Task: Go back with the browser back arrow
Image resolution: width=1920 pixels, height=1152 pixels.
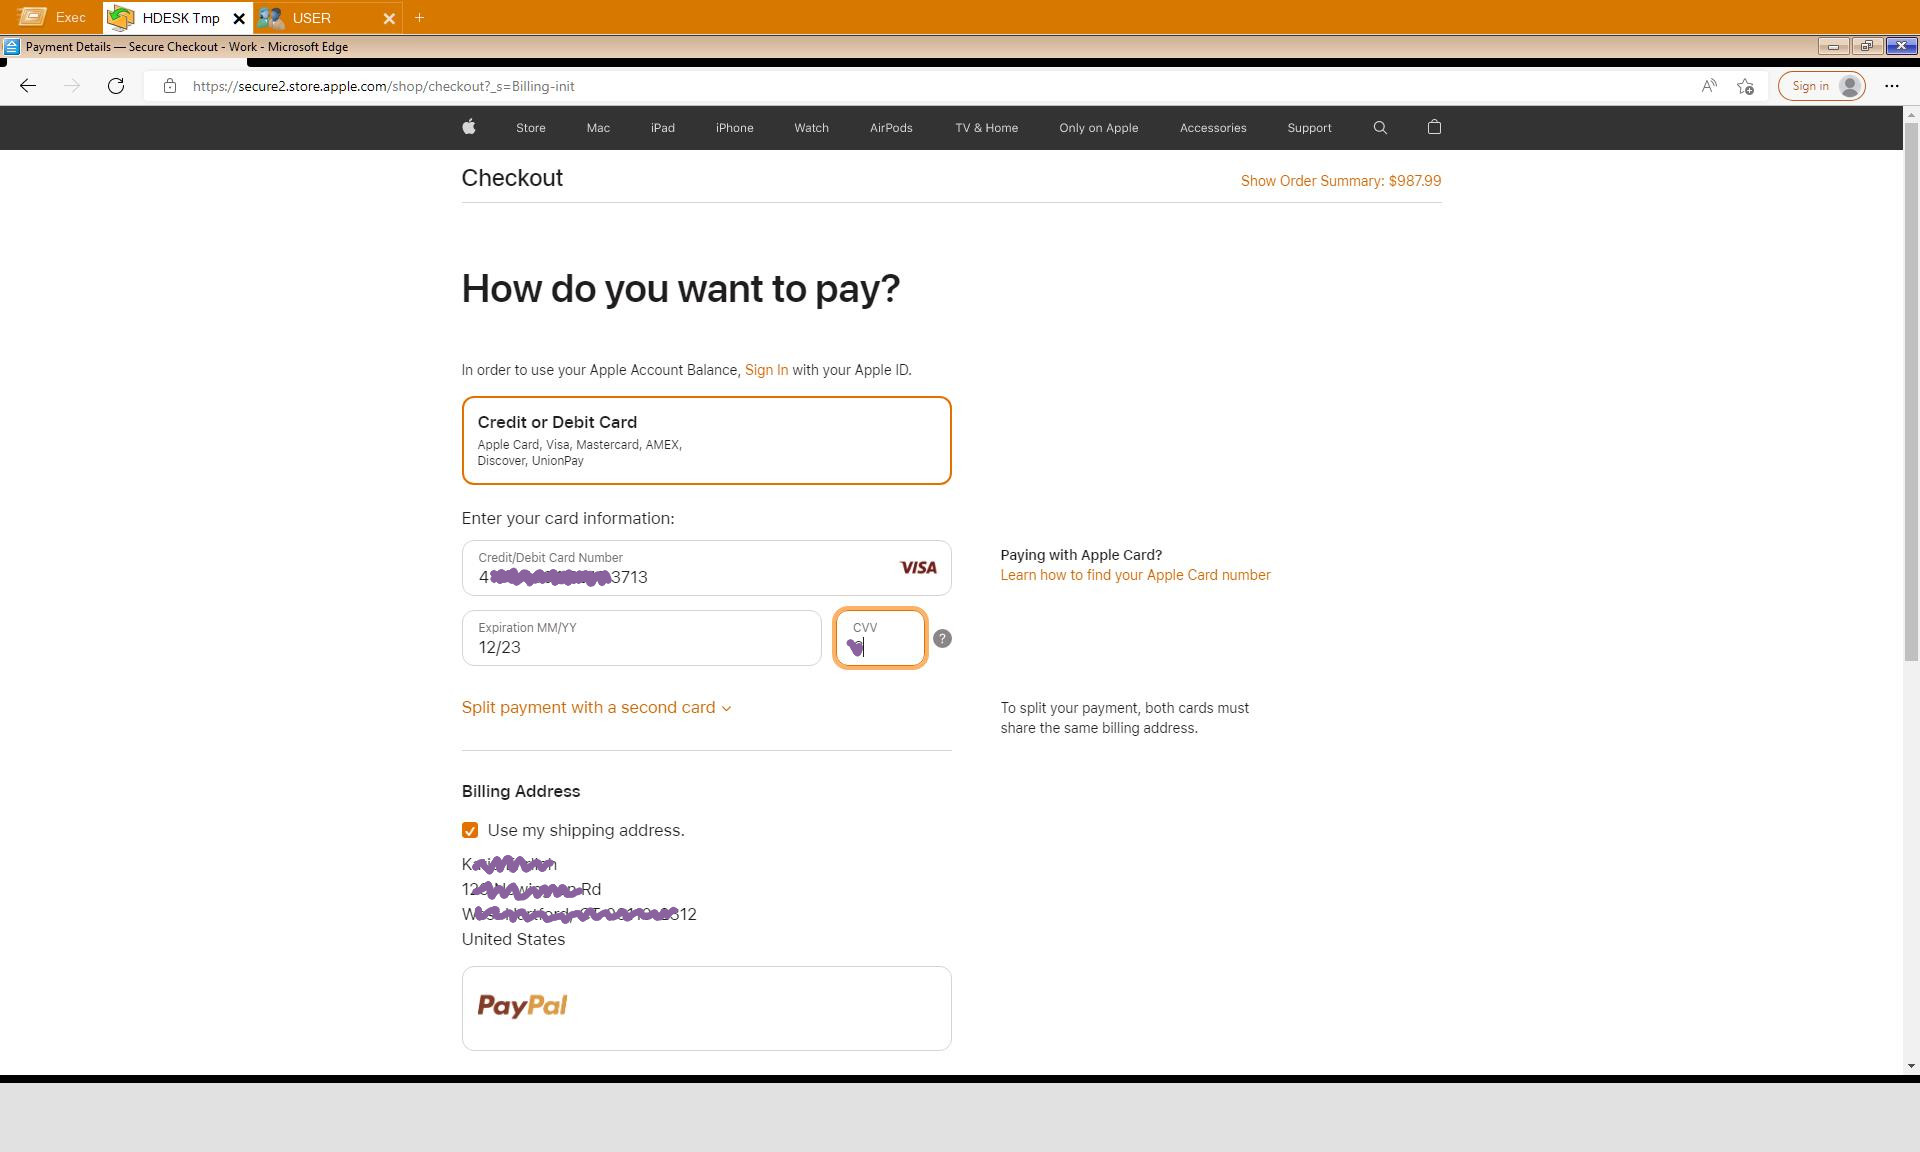Action: [x=28, y=86]
